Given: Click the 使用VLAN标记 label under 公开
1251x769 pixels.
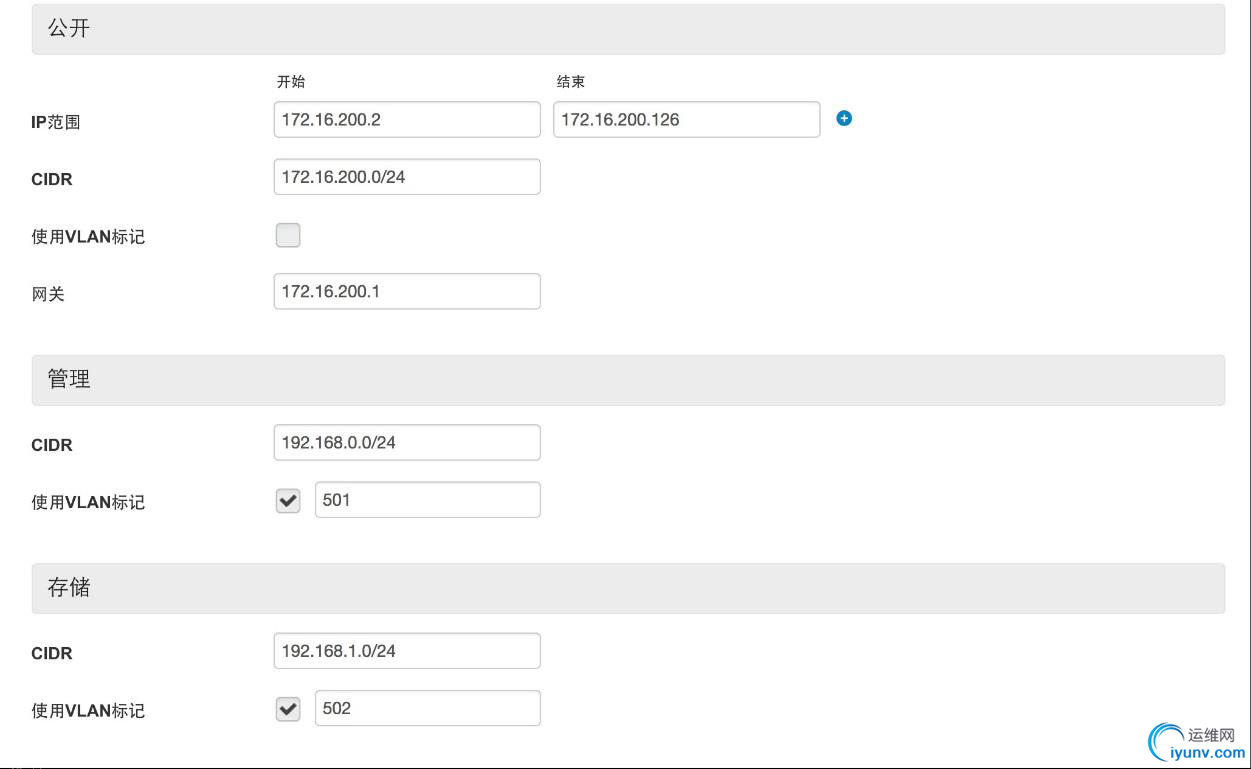Looking at the screenshot, I should click(88, 237).
